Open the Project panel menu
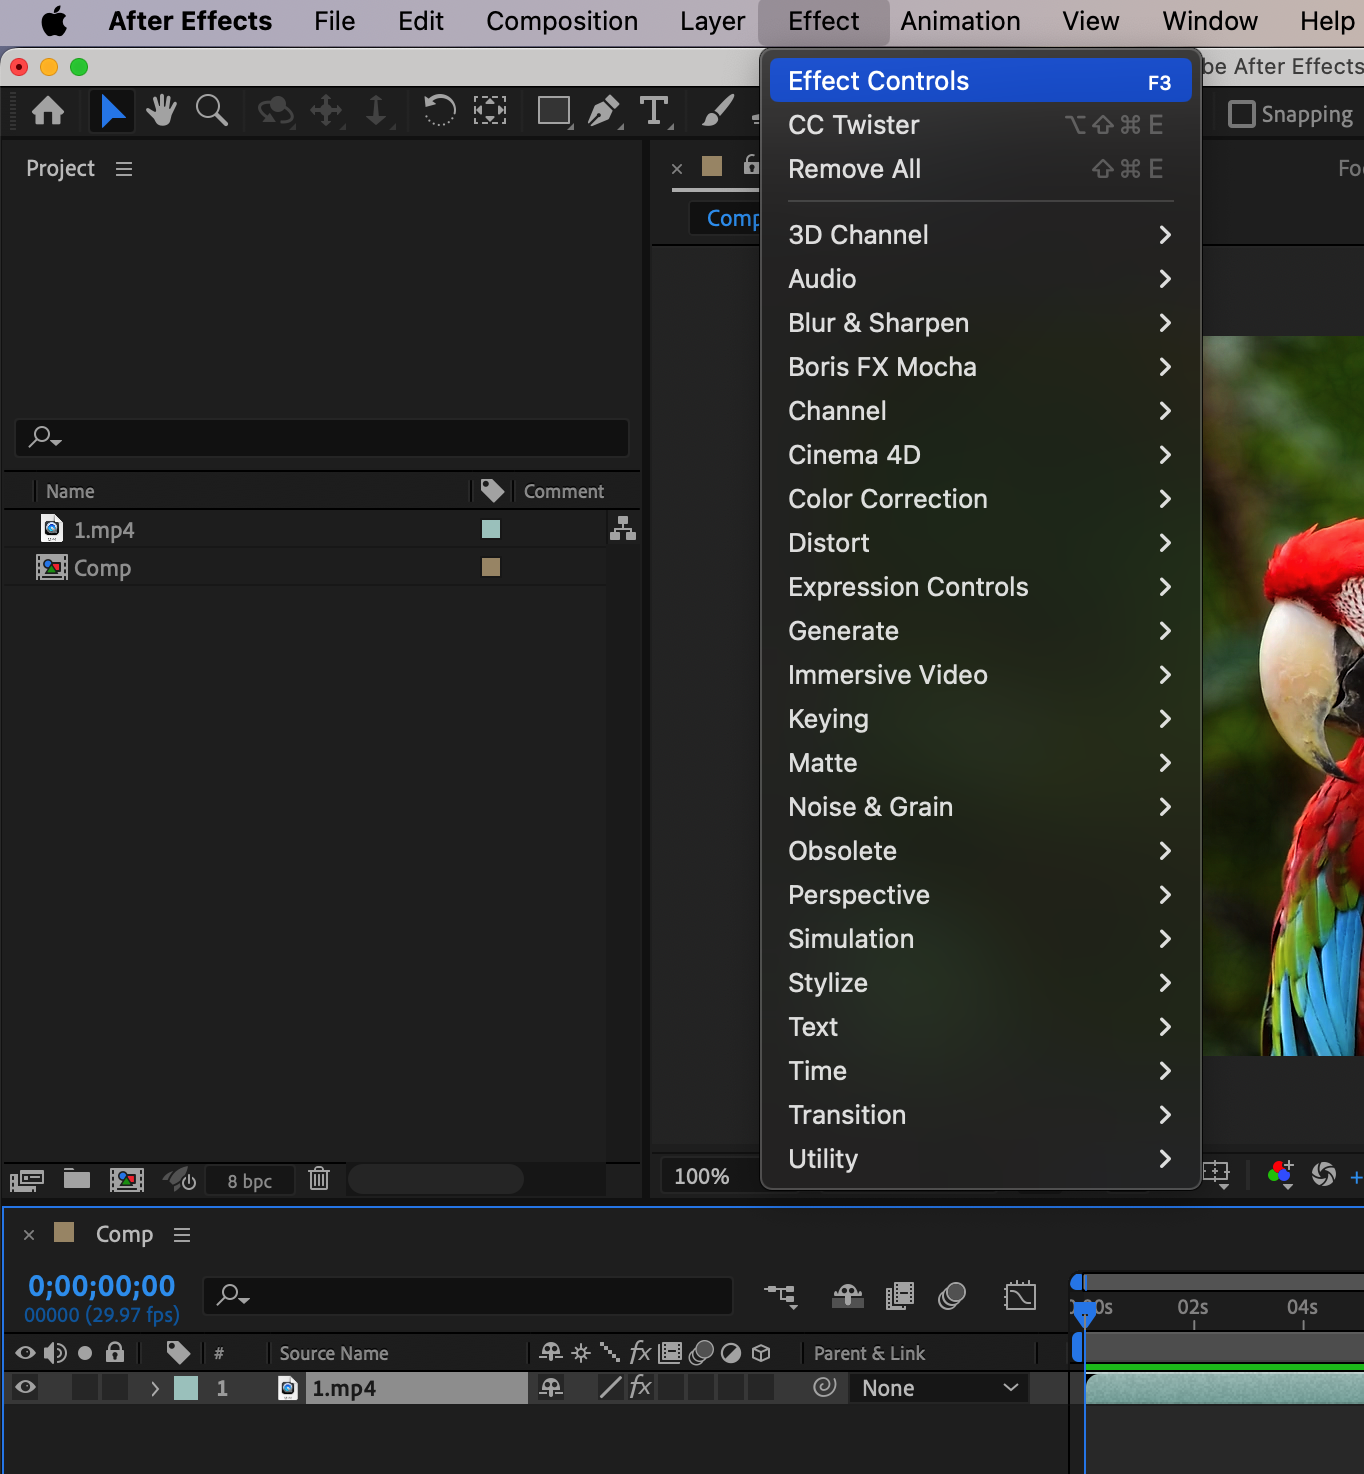The image size is (1364, 1474). pos(124,169)
